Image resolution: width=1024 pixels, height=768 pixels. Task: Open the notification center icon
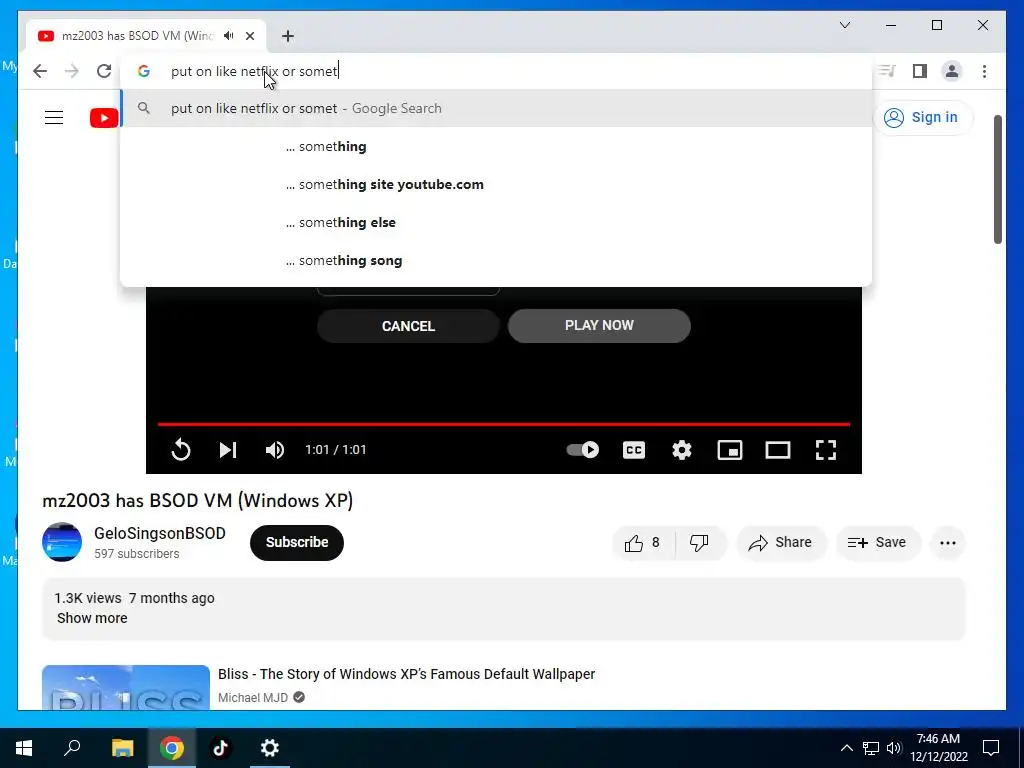click(991, 748)
